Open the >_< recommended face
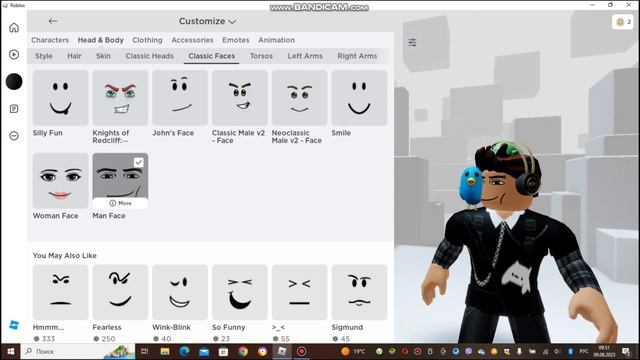 [x=300, y=292]
